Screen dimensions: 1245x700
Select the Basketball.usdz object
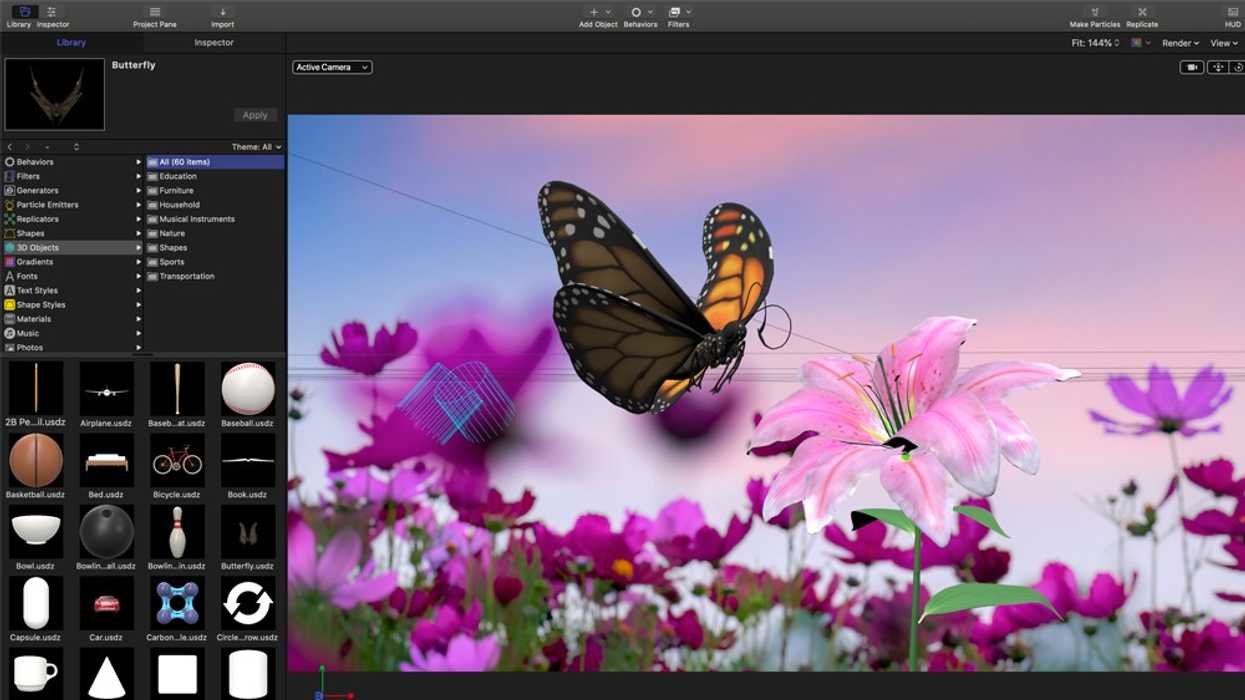tap(36, 461)
